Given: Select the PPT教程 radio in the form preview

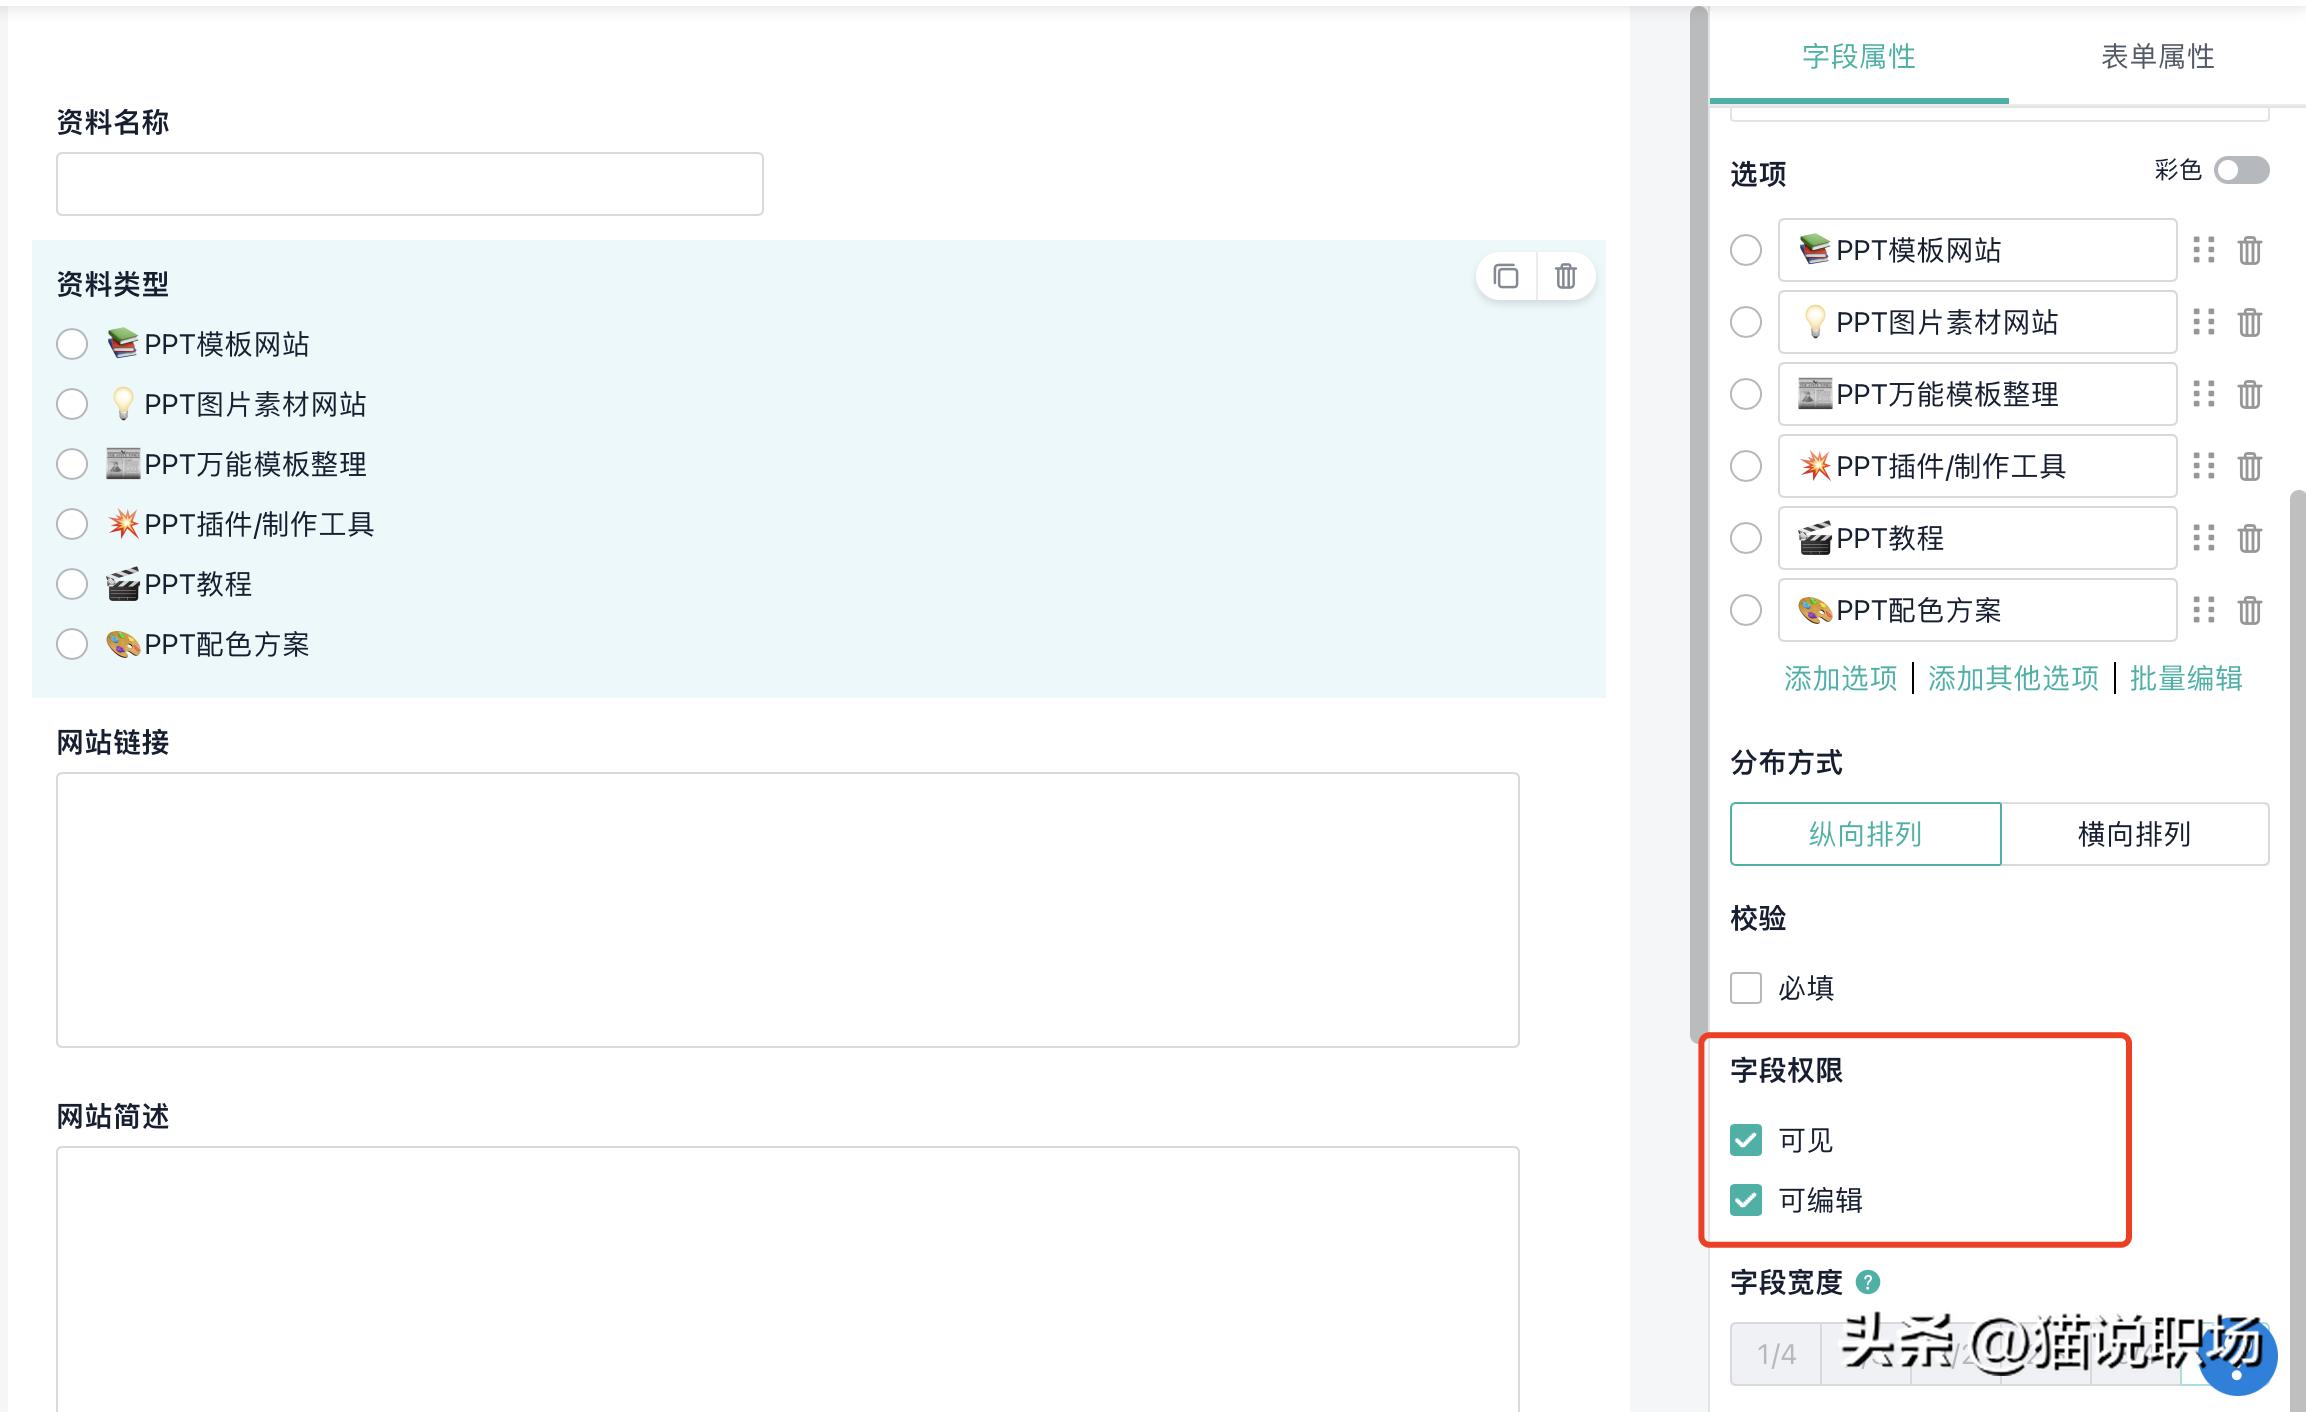Looking at the screenshot, I should click(71, 583).
